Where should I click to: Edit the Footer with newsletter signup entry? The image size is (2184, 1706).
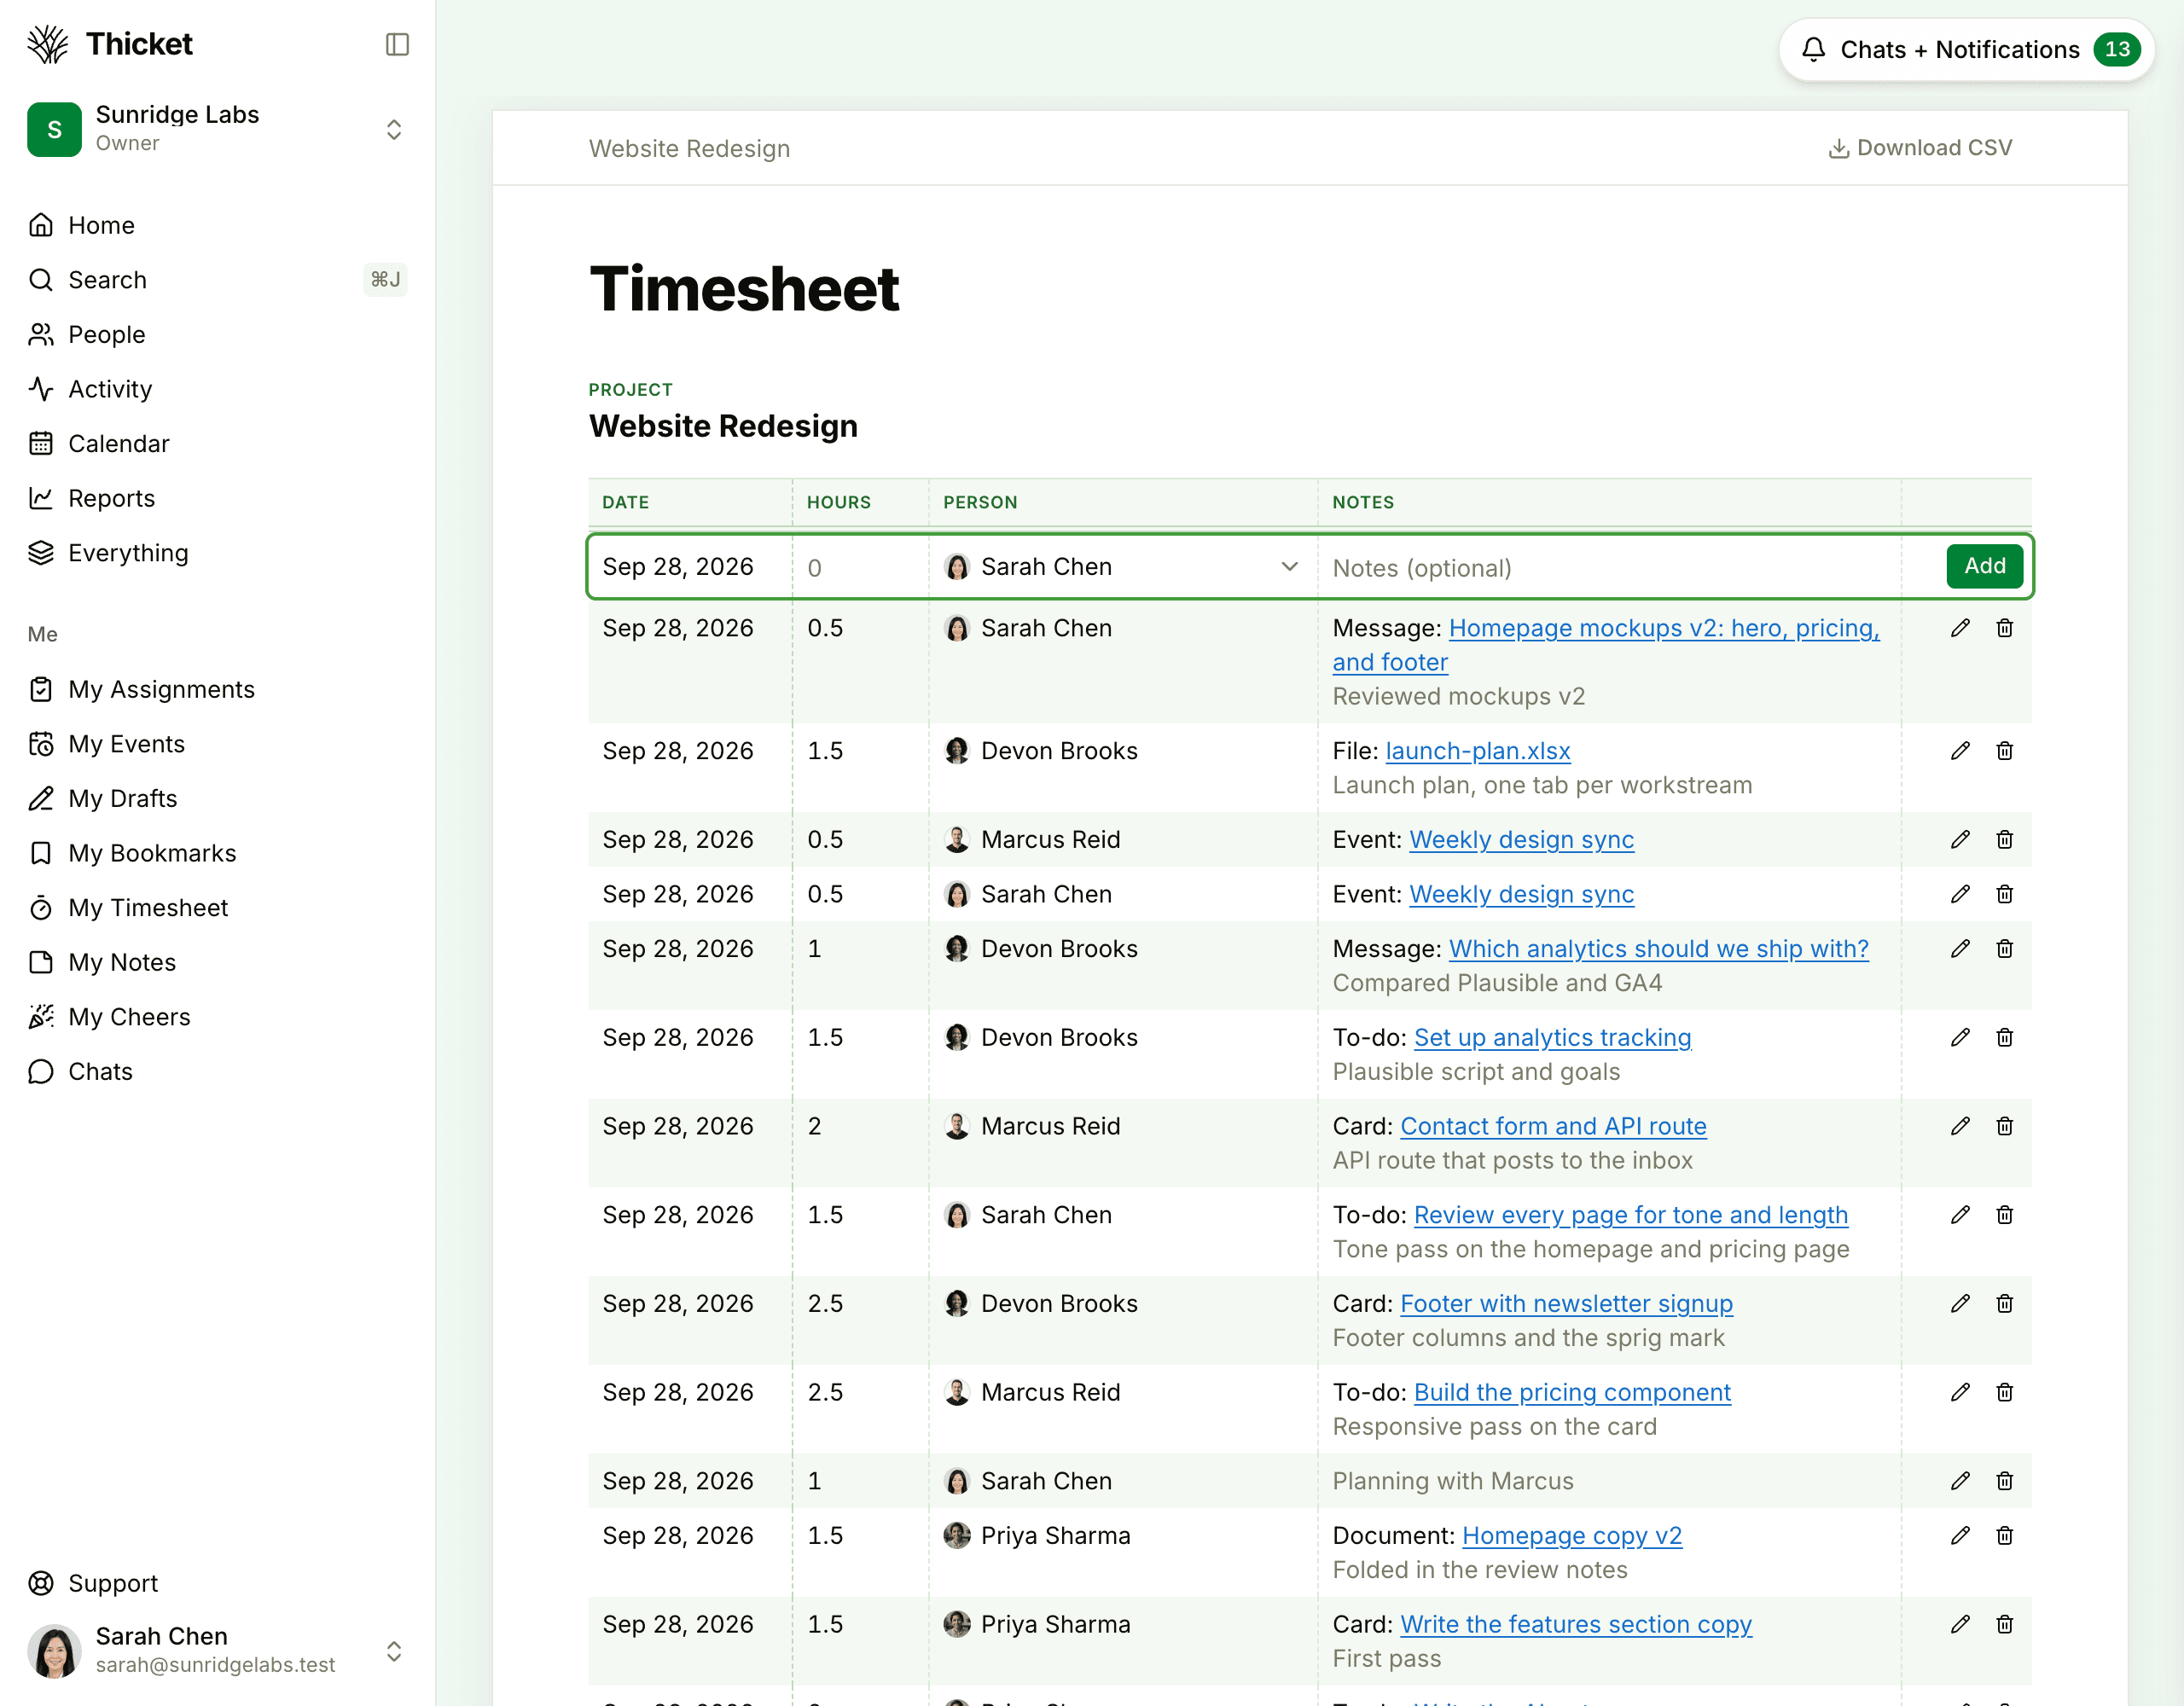pyautogui.click(x=1960, y=1304)
